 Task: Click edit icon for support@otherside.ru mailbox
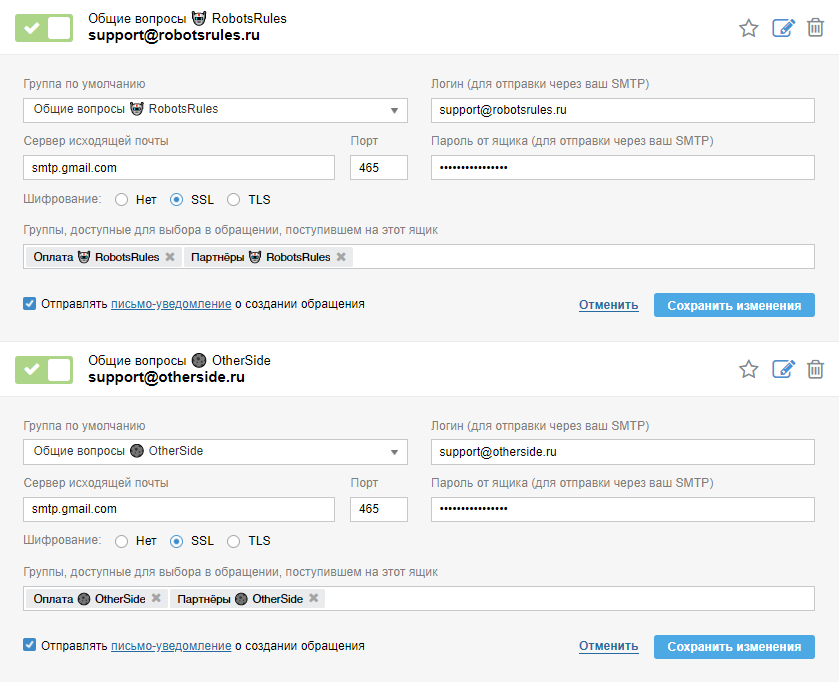pos(783,370)
